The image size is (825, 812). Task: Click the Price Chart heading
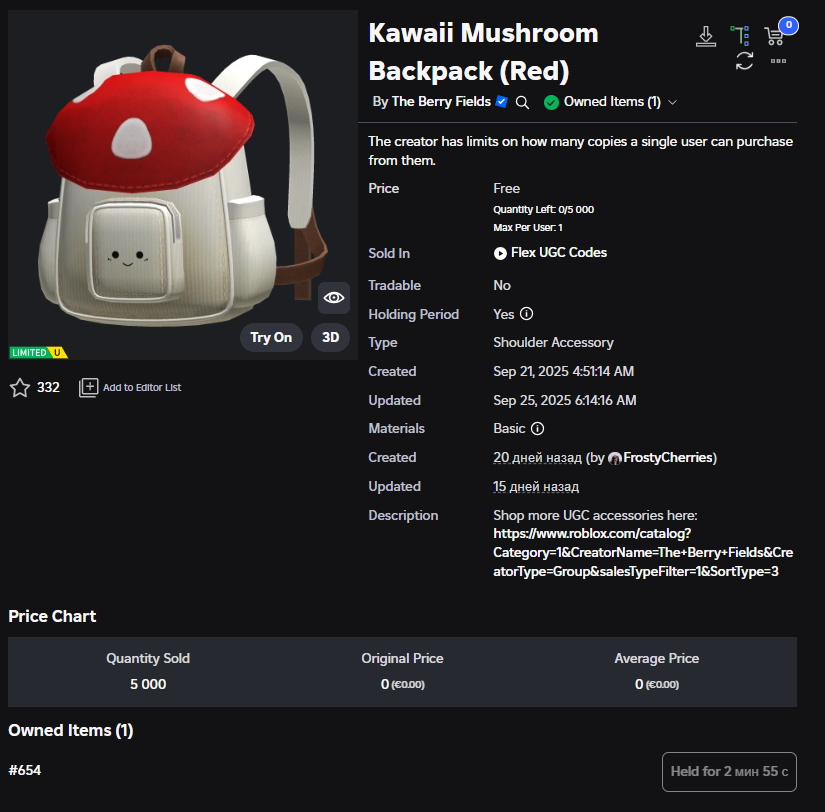(x=52, y=616)
